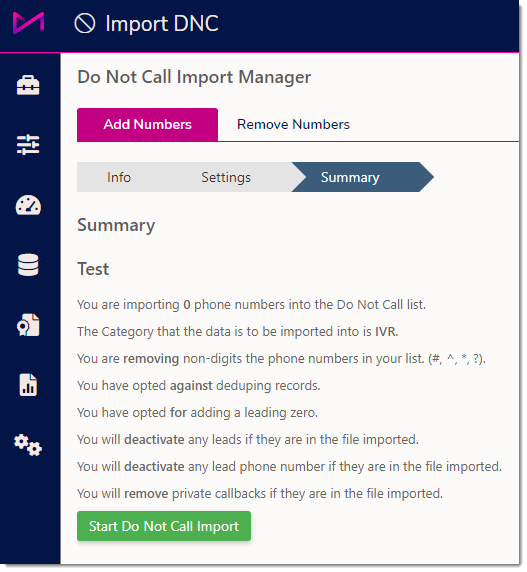This screenshot has width=527, height=572.
Task: Go back to the Settings step
Action: click(226, 177)
